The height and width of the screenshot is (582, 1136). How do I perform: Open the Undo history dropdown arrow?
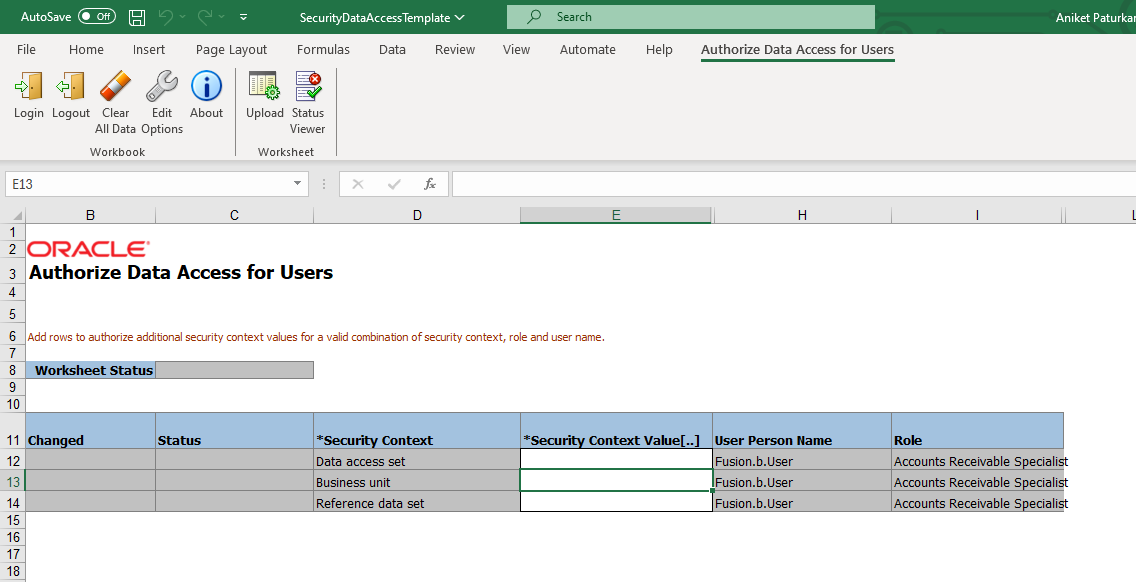(x=183, y=17)
